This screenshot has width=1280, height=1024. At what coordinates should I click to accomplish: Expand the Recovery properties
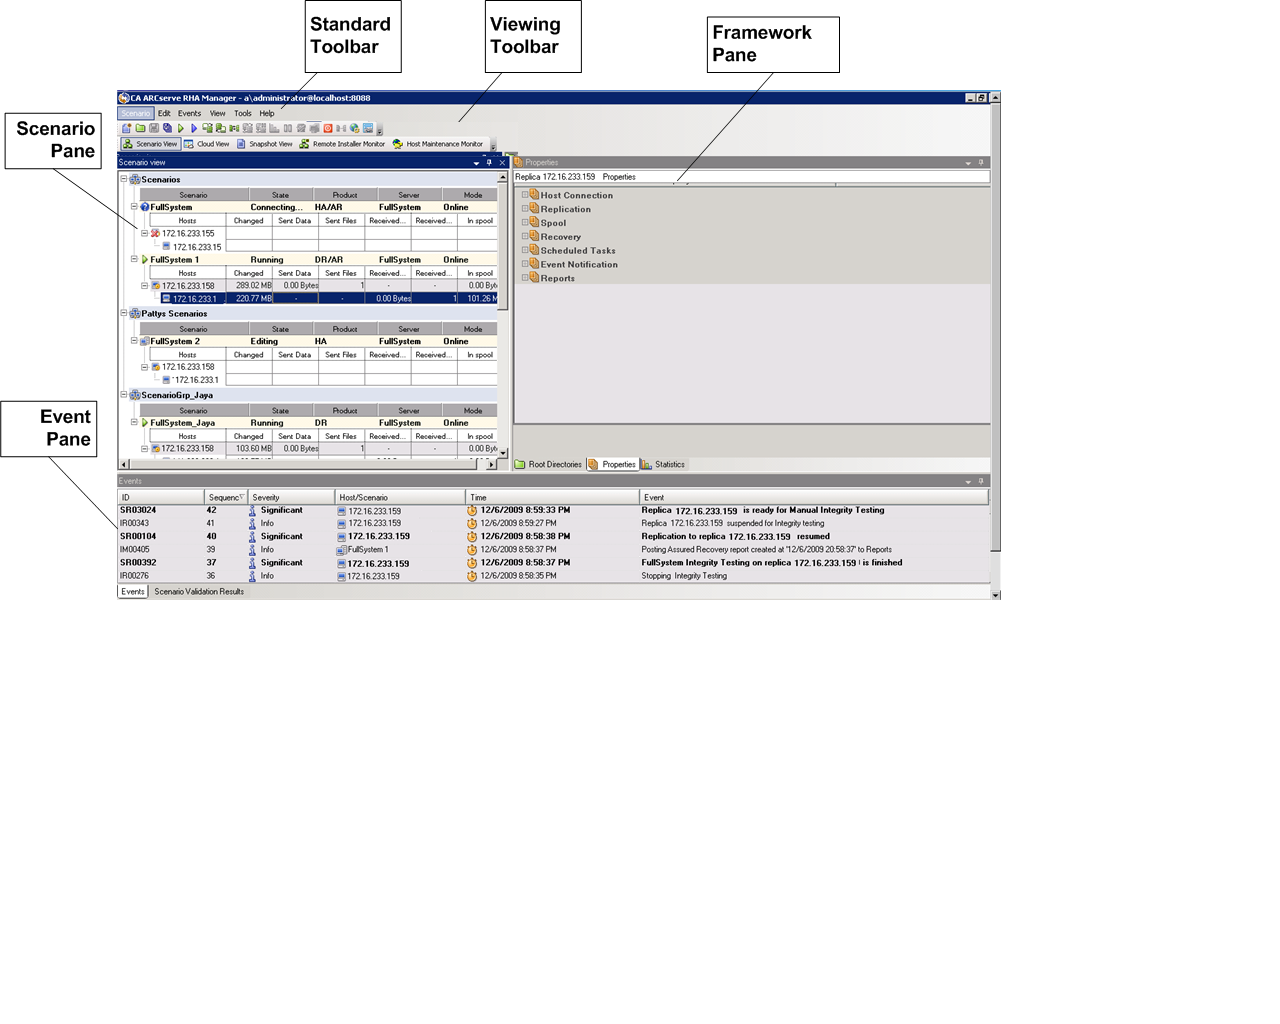coord(524,236)
